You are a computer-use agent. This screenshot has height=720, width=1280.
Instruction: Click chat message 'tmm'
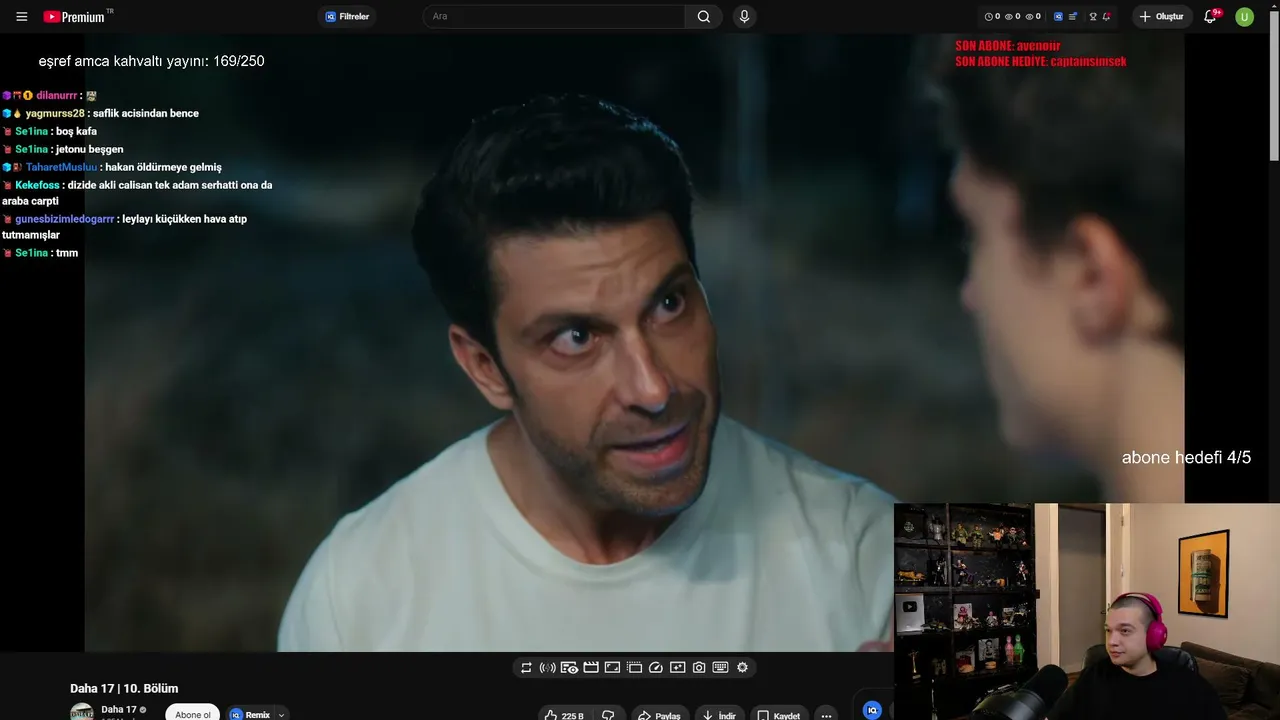67,253
